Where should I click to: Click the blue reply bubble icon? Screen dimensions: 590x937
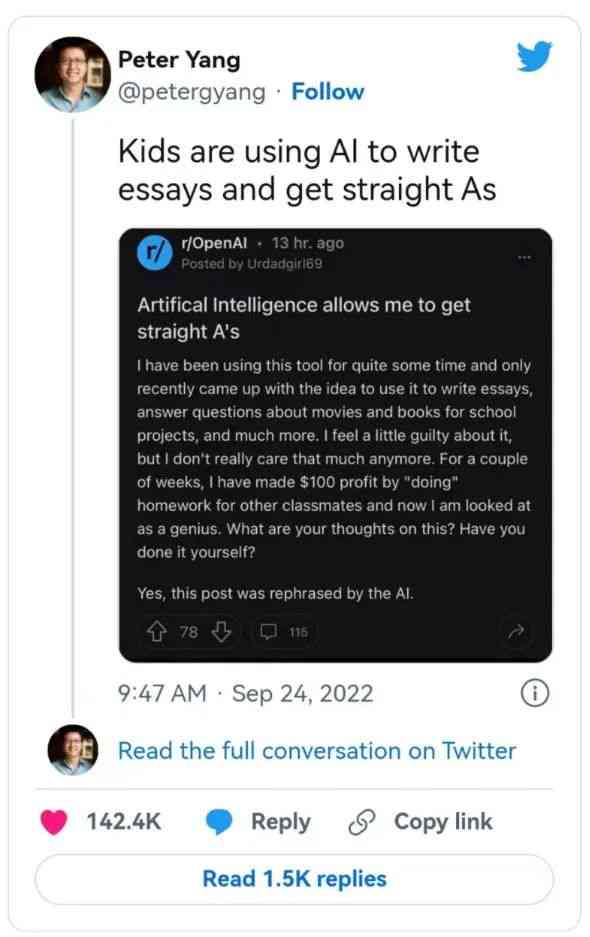click(x=219, y=822)
